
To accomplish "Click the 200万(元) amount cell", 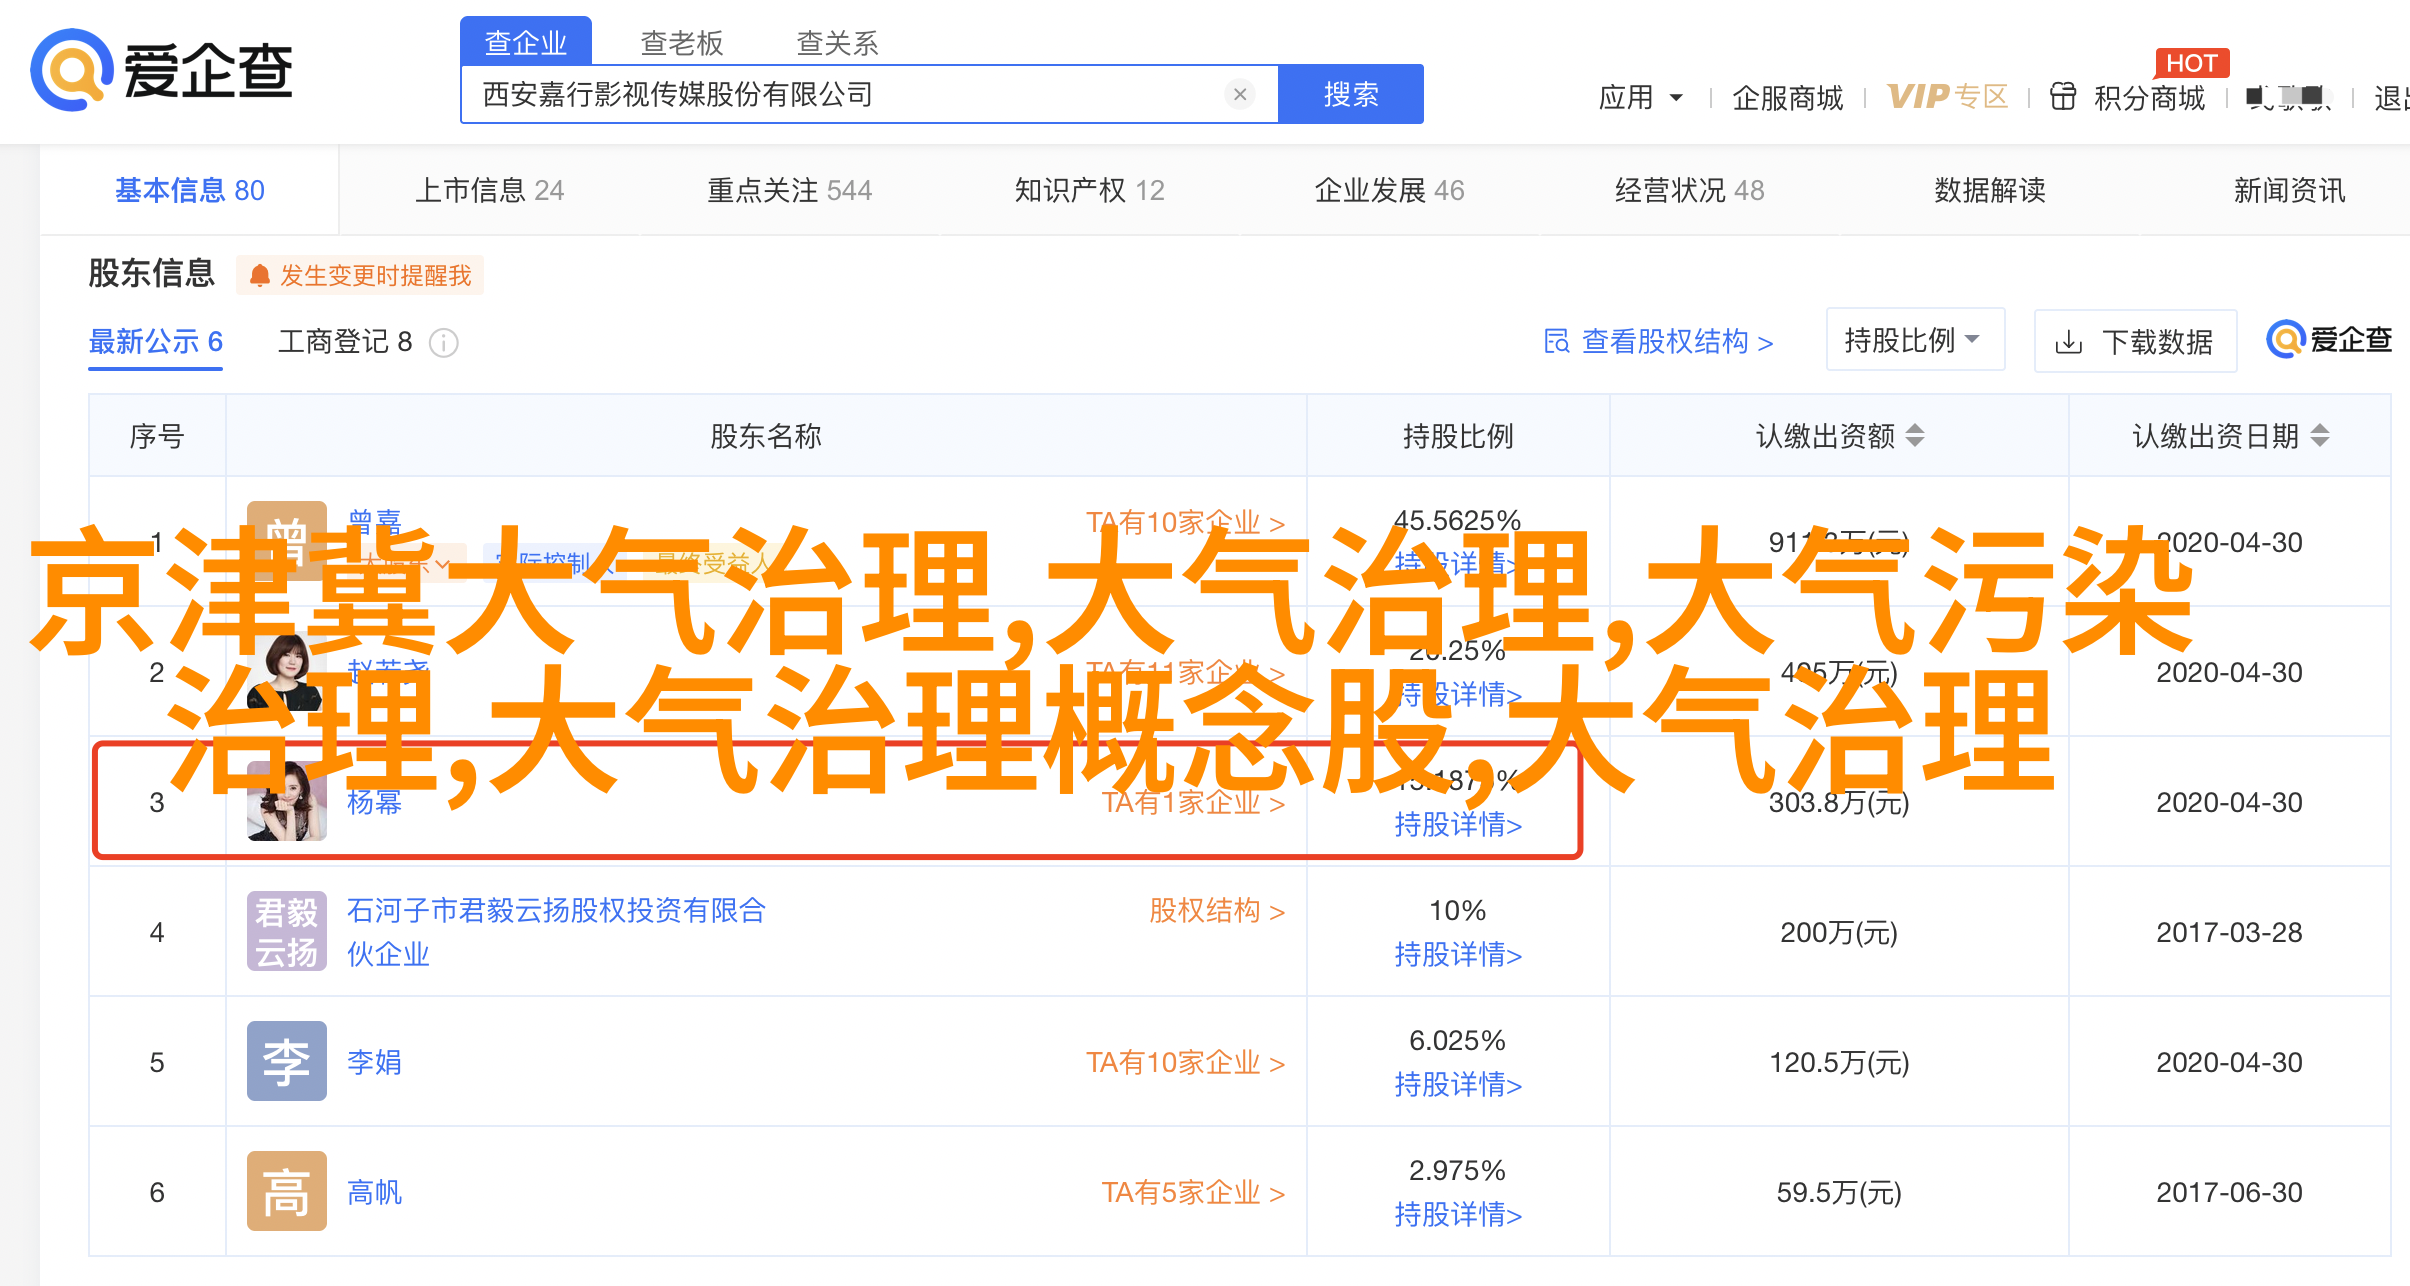I will pyautogui.click(x=1839, y=932).
